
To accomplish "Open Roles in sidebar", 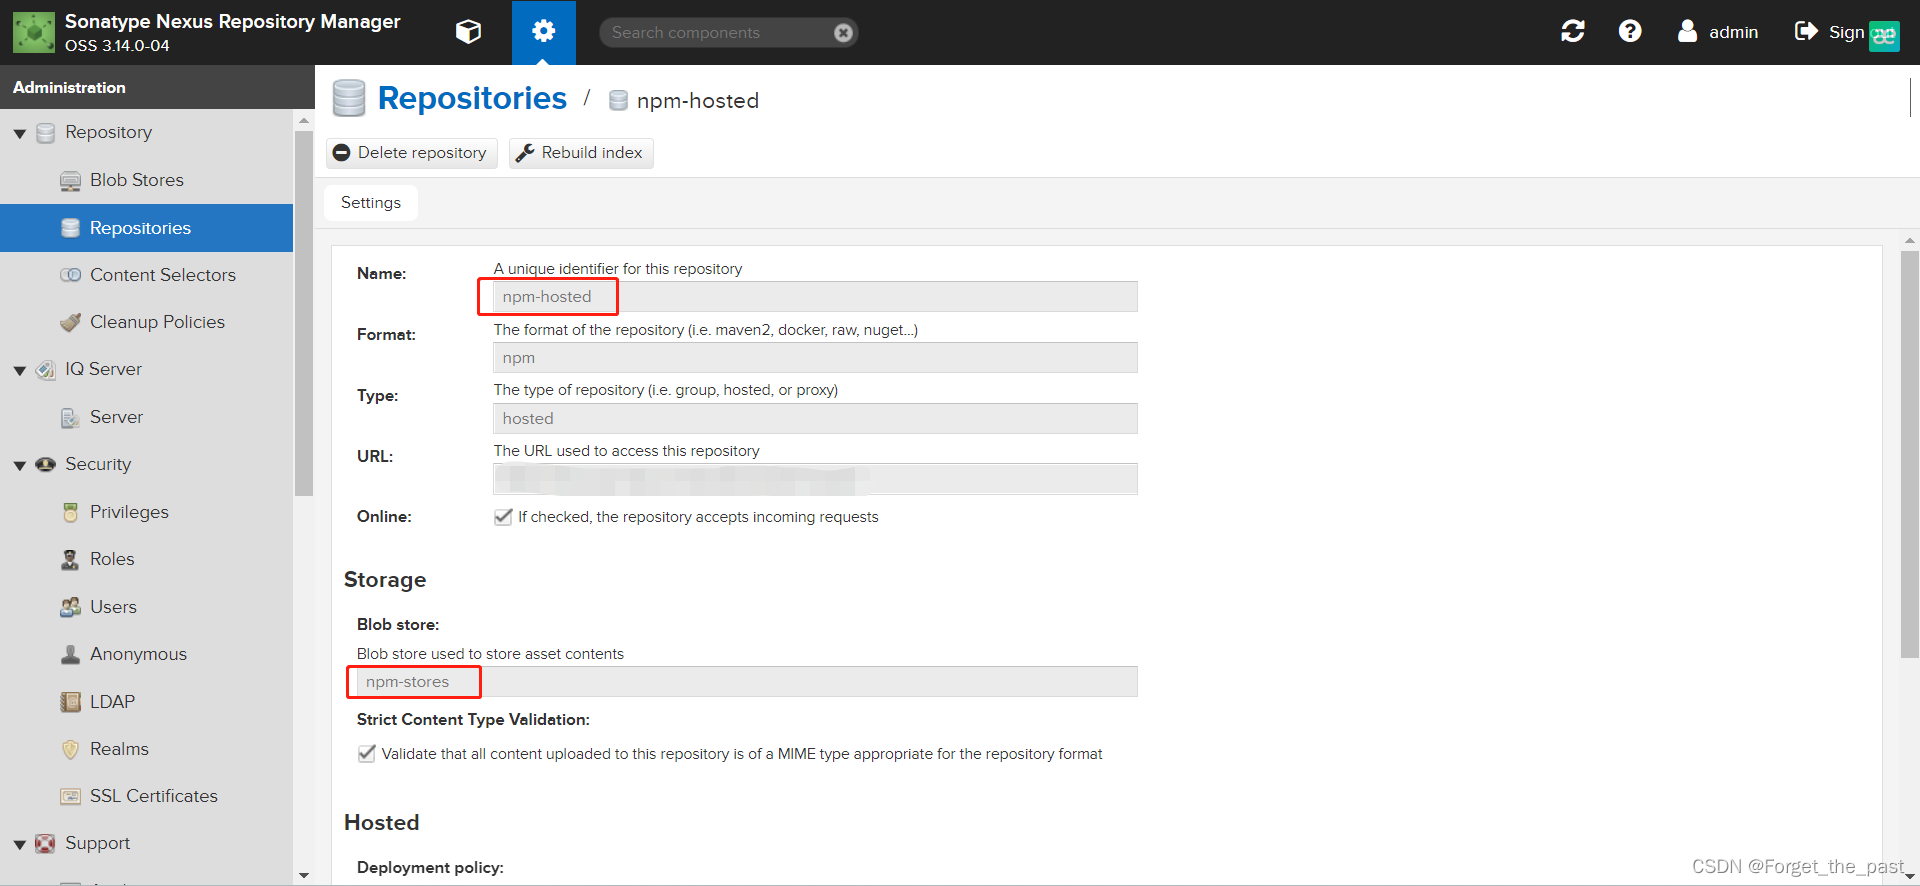I will tap(146, 559).
